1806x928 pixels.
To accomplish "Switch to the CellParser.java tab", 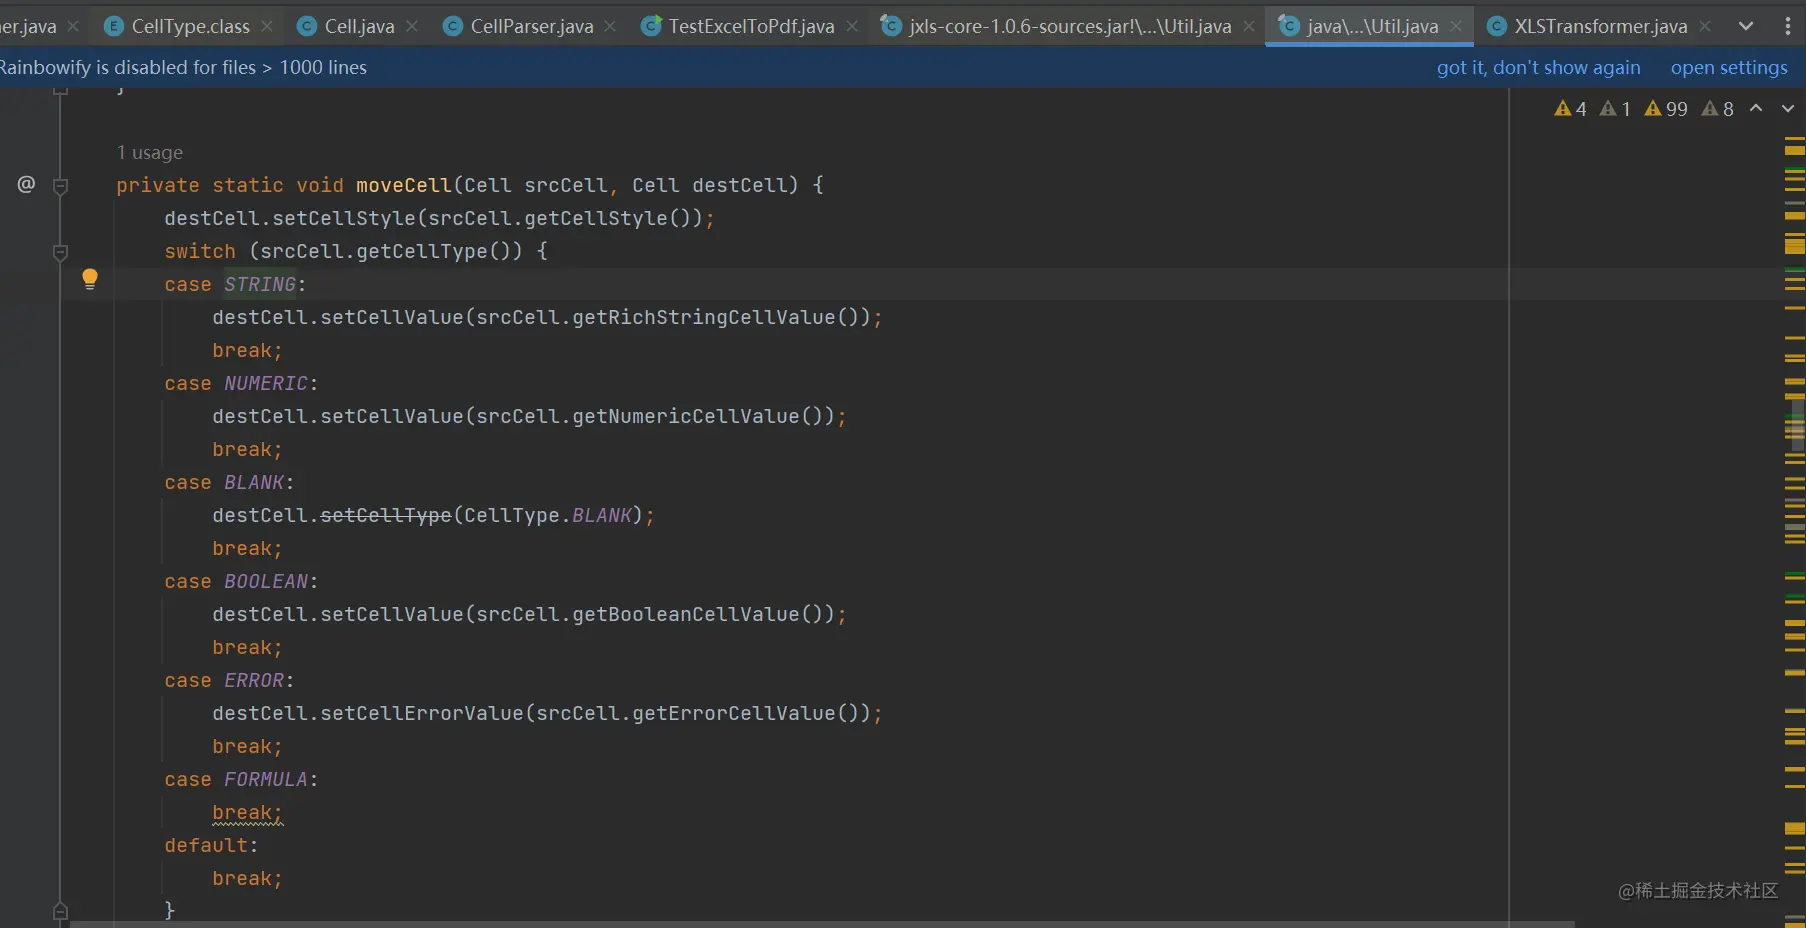I will [x=528, y=26].
